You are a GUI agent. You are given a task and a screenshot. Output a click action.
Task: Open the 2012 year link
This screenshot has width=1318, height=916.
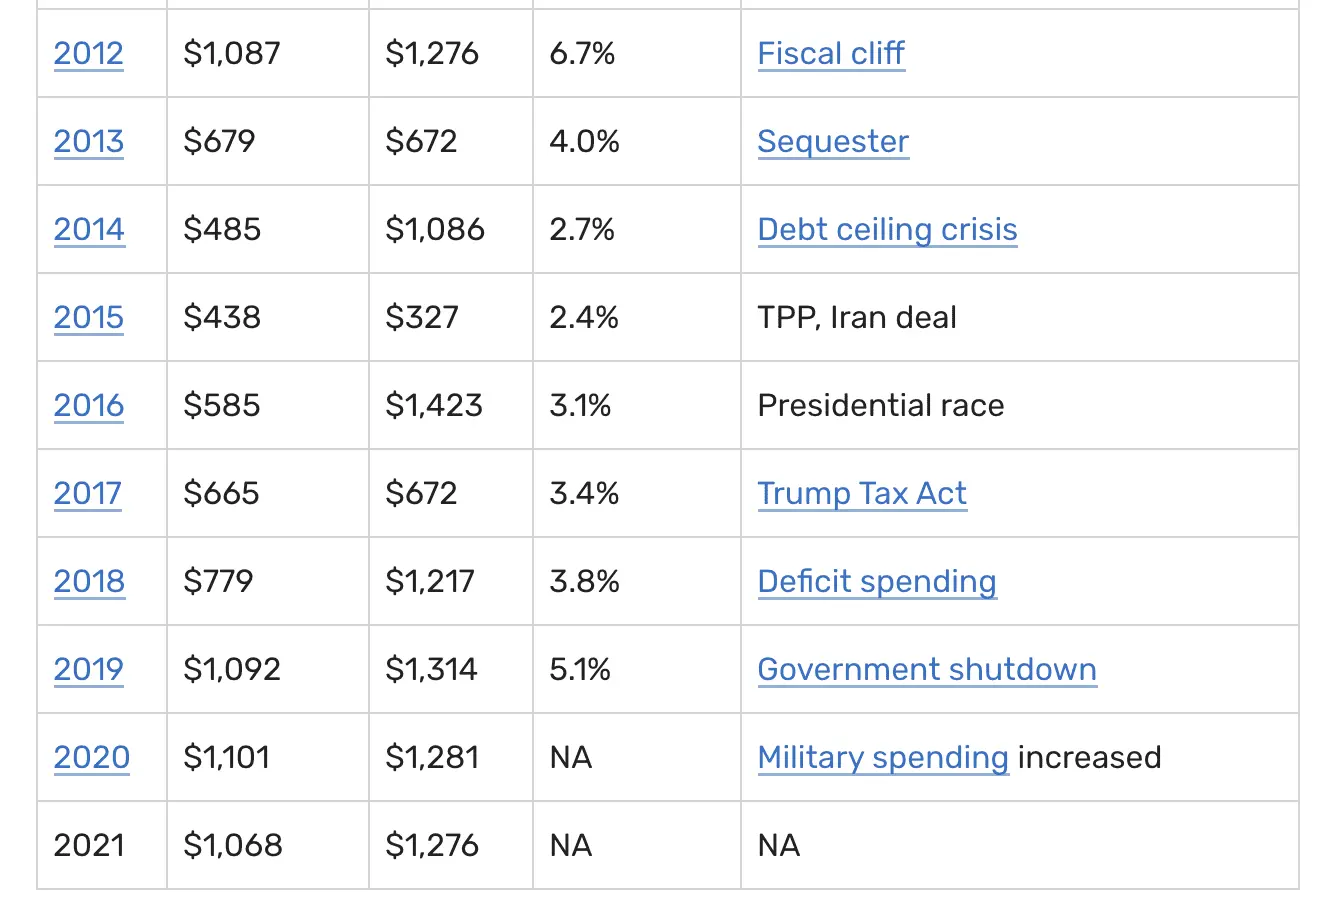[88, 54]
